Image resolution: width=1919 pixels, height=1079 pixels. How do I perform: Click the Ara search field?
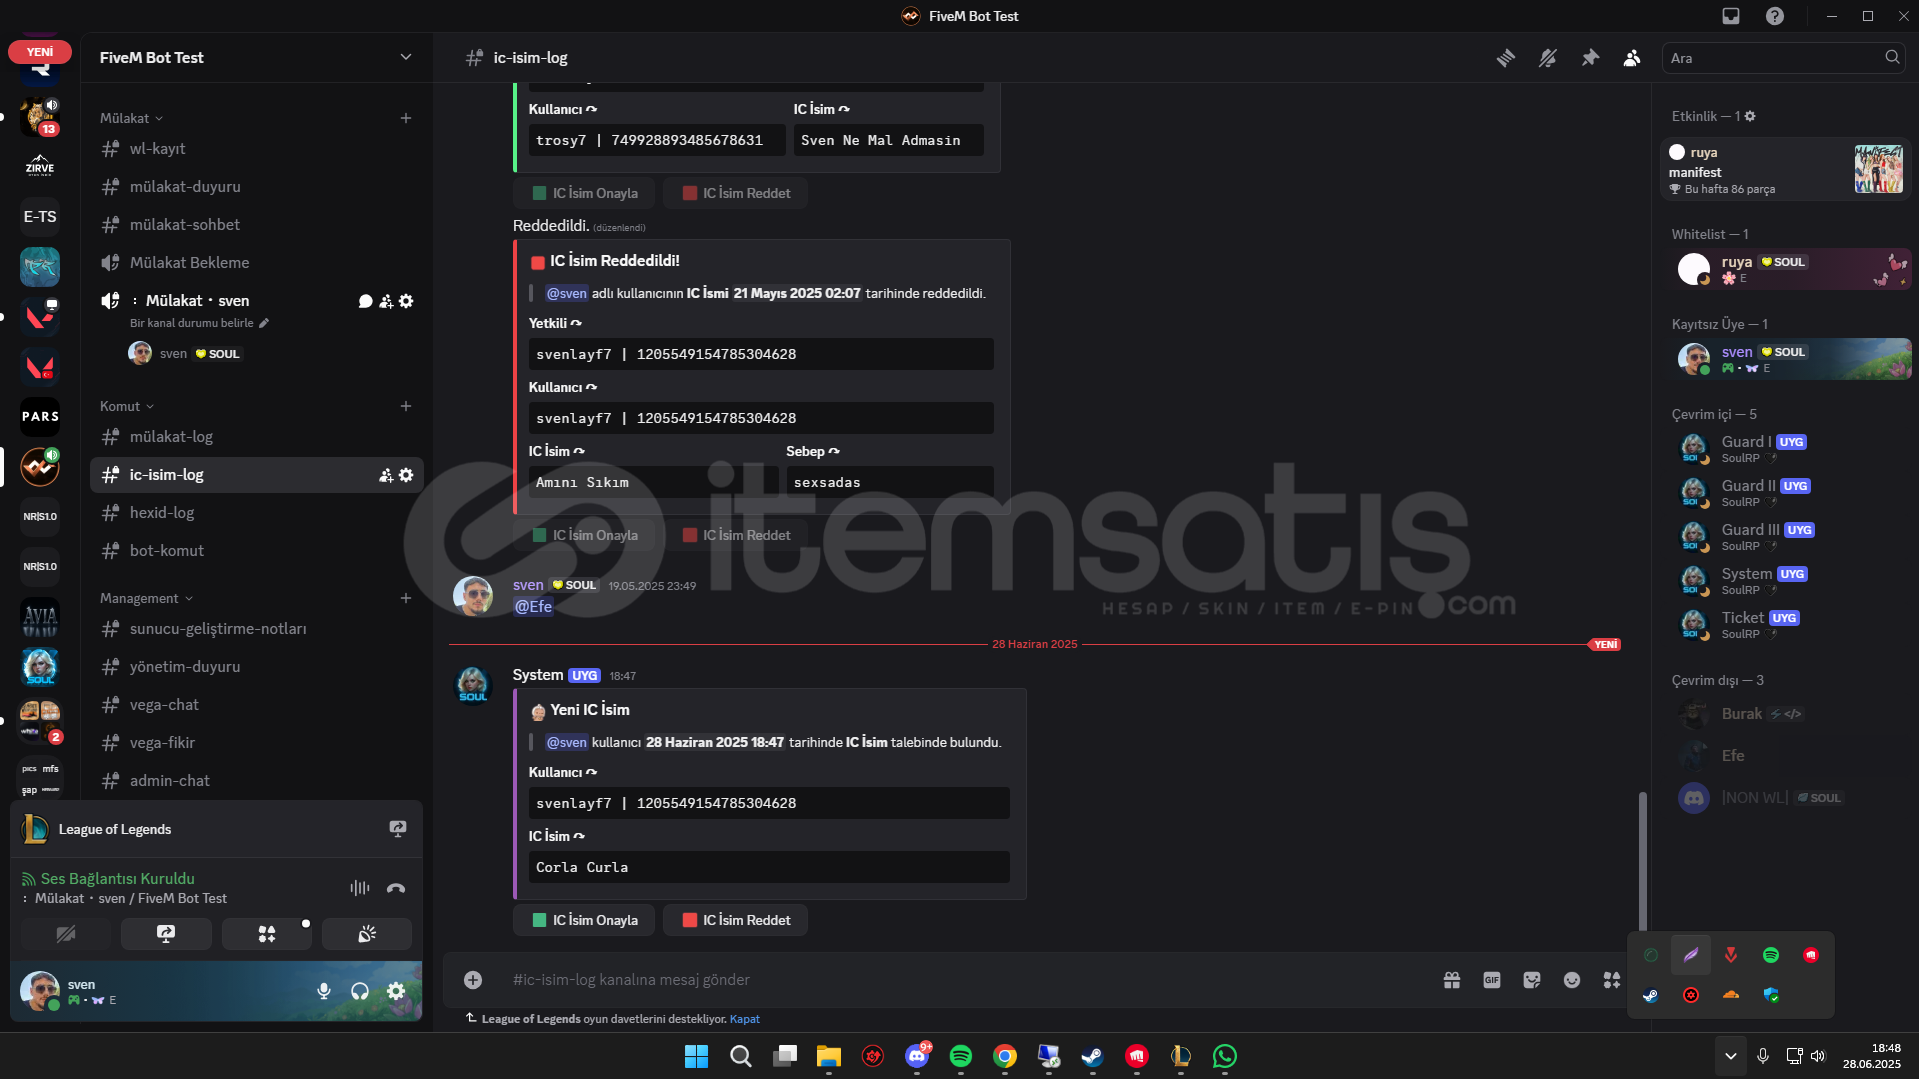tap(1784, 58)
